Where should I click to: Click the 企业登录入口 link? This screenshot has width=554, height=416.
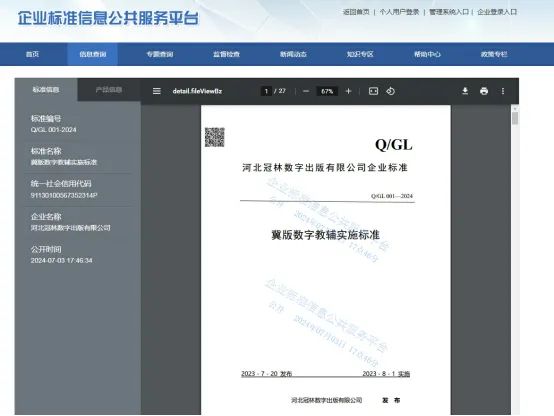(x=497, y=12)
